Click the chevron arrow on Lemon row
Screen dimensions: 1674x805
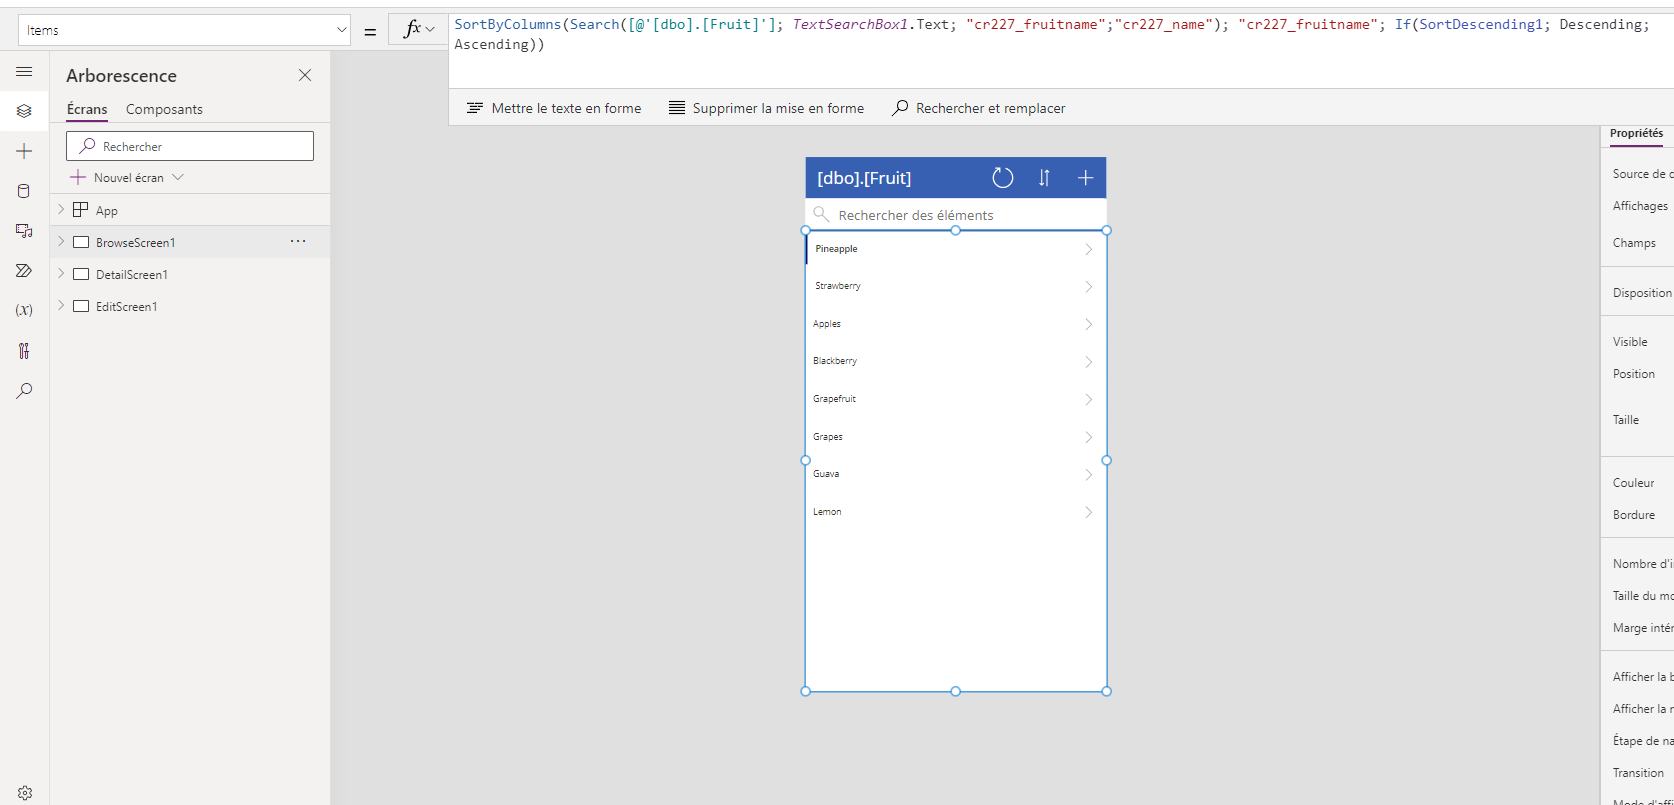point(1089,512)
